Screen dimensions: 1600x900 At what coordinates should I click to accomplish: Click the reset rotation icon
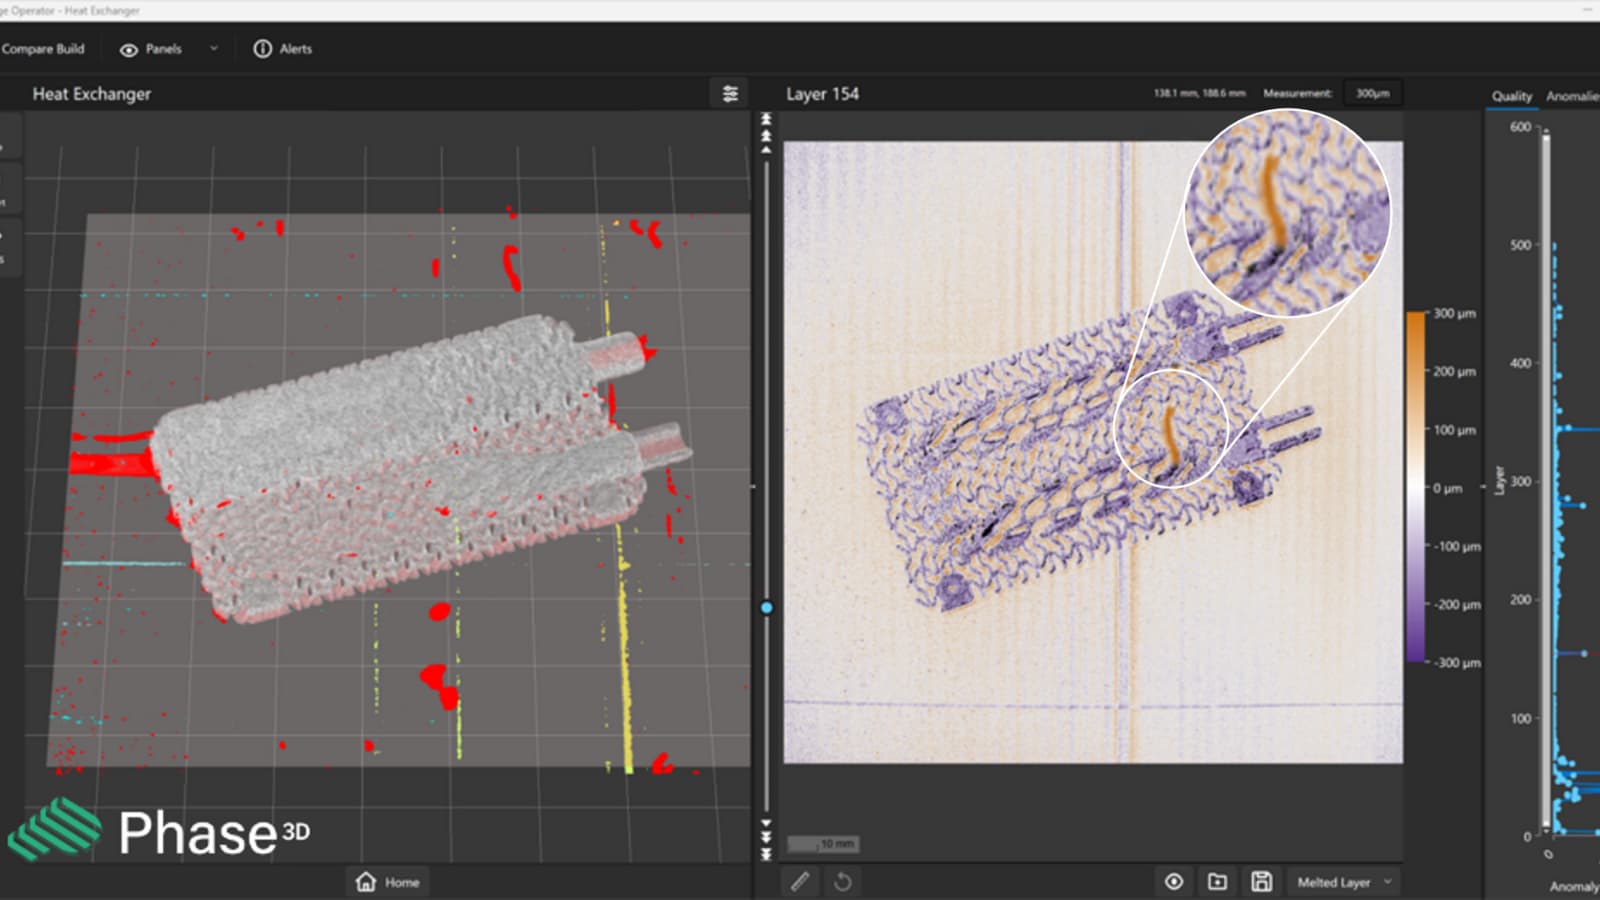[x=843, y=882]
